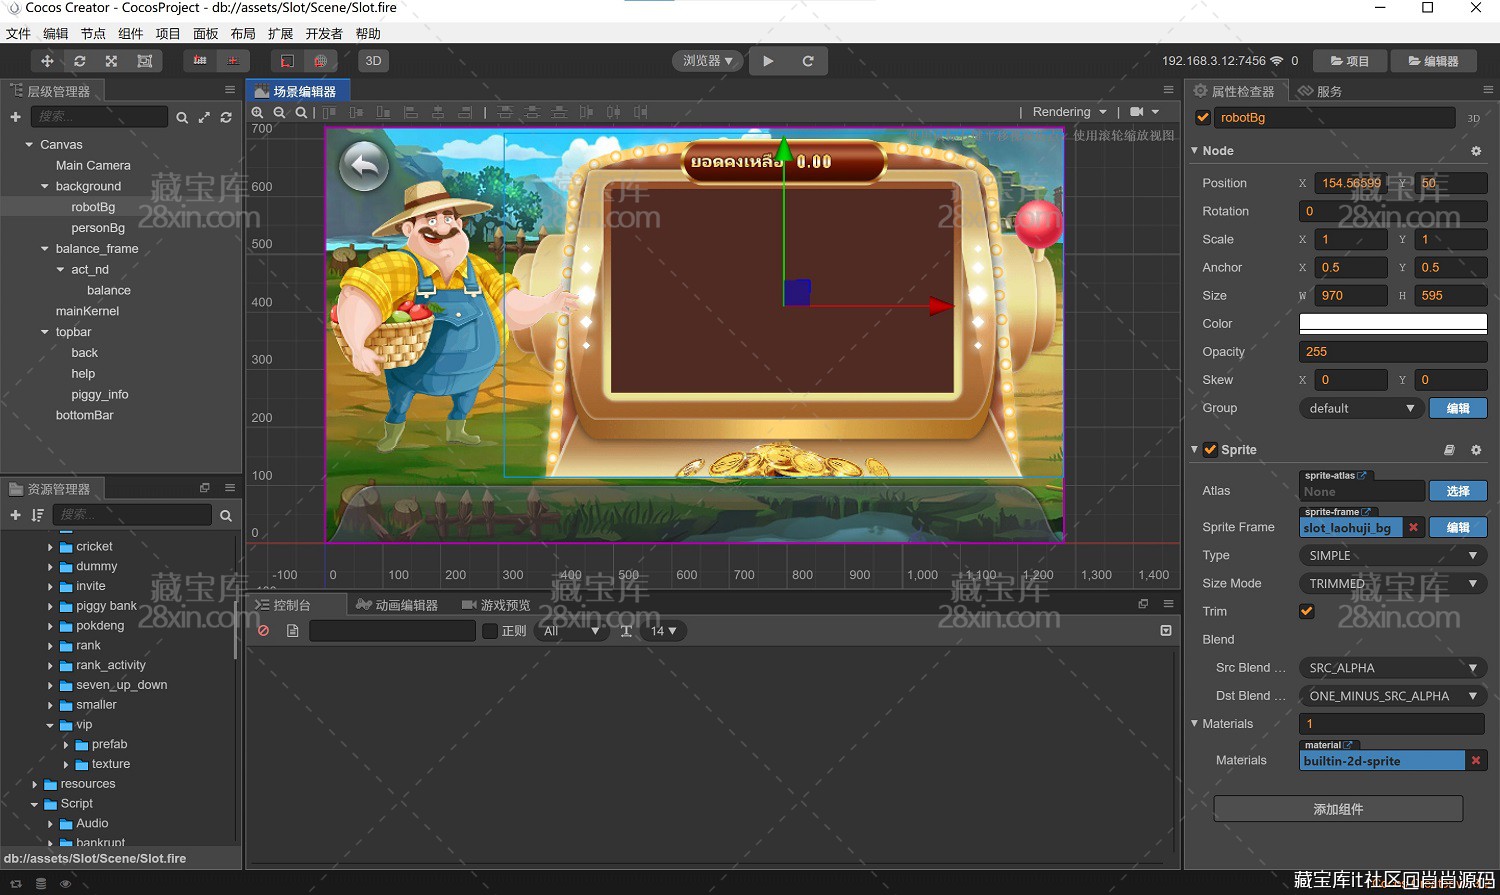Click the Color swatch in inspector
The height and width of the screenshot is (895, 1500).
(x=1393, y=323)
